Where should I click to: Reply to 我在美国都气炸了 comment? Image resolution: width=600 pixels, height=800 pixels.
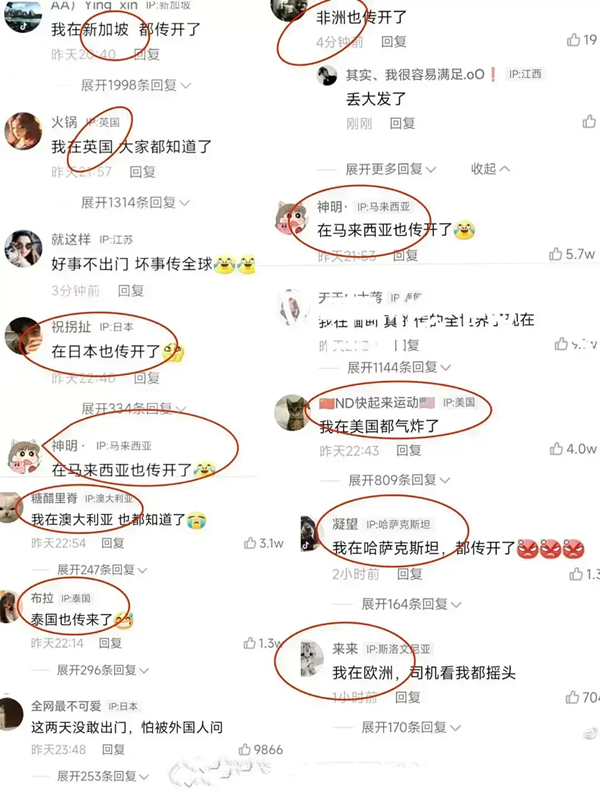409,451
